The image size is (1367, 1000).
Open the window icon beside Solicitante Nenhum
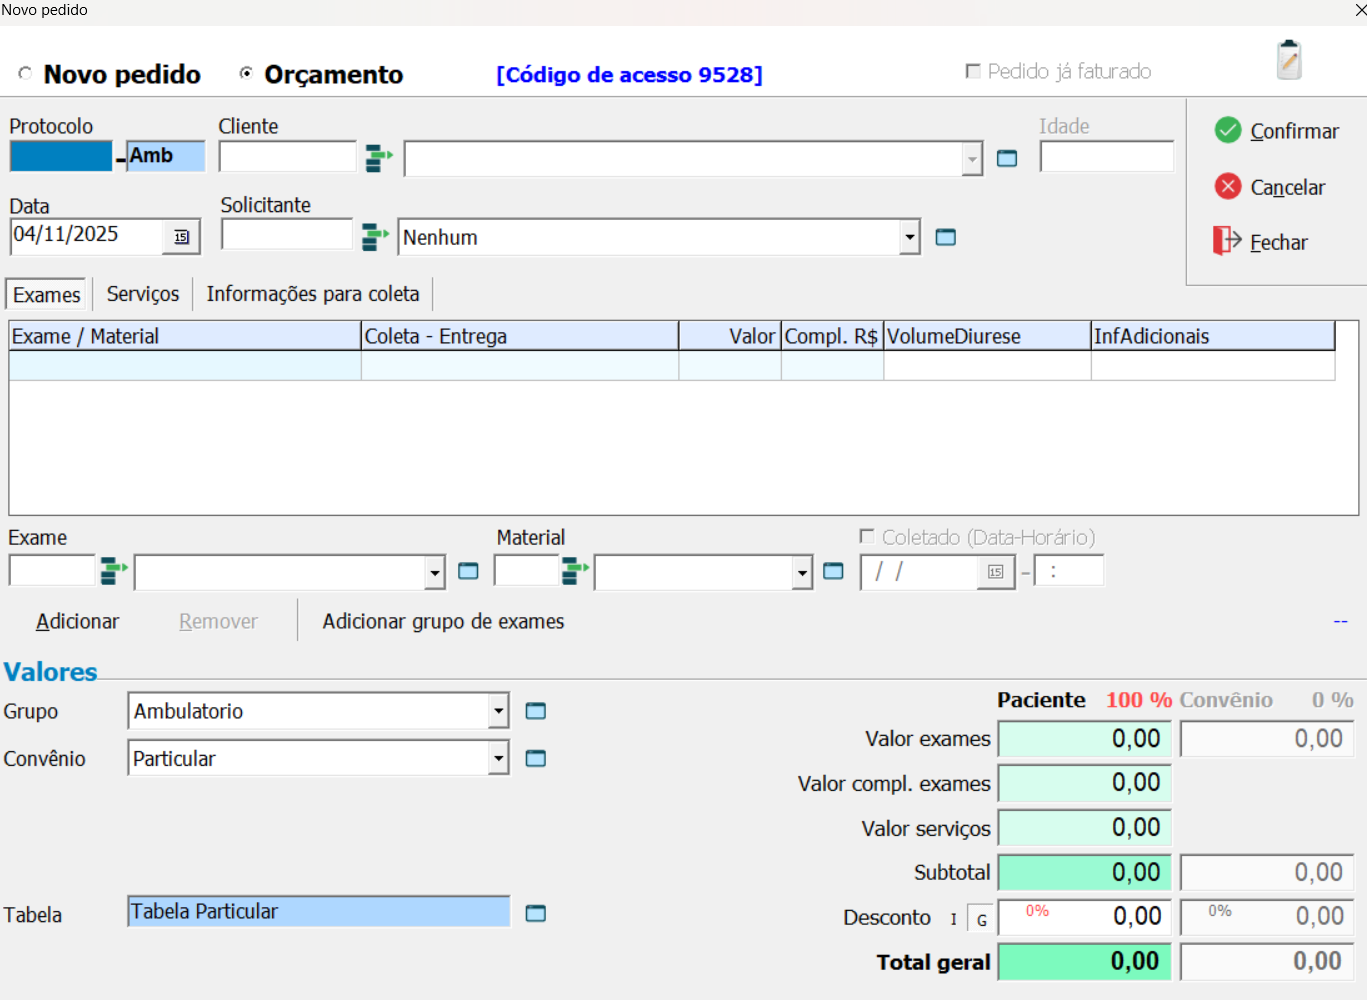pos(945,237)
